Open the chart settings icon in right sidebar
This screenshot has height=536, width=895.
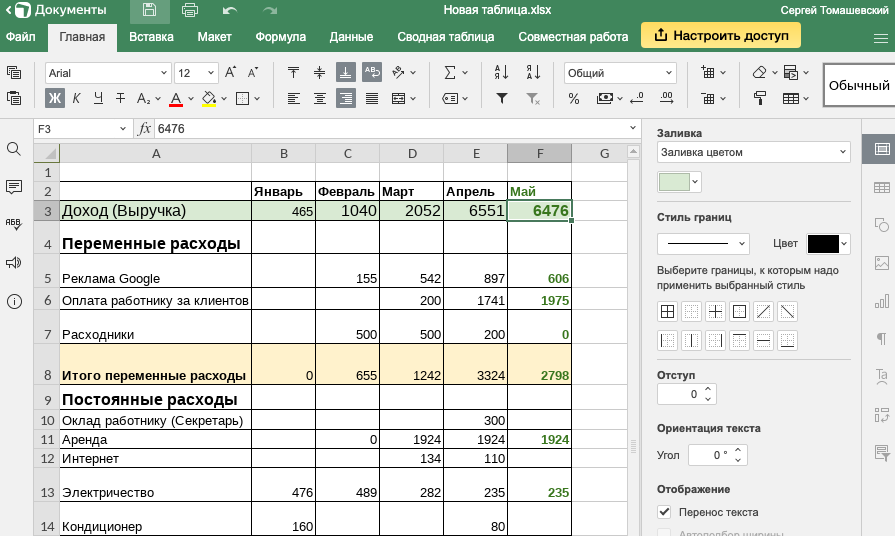coord(881,301)
